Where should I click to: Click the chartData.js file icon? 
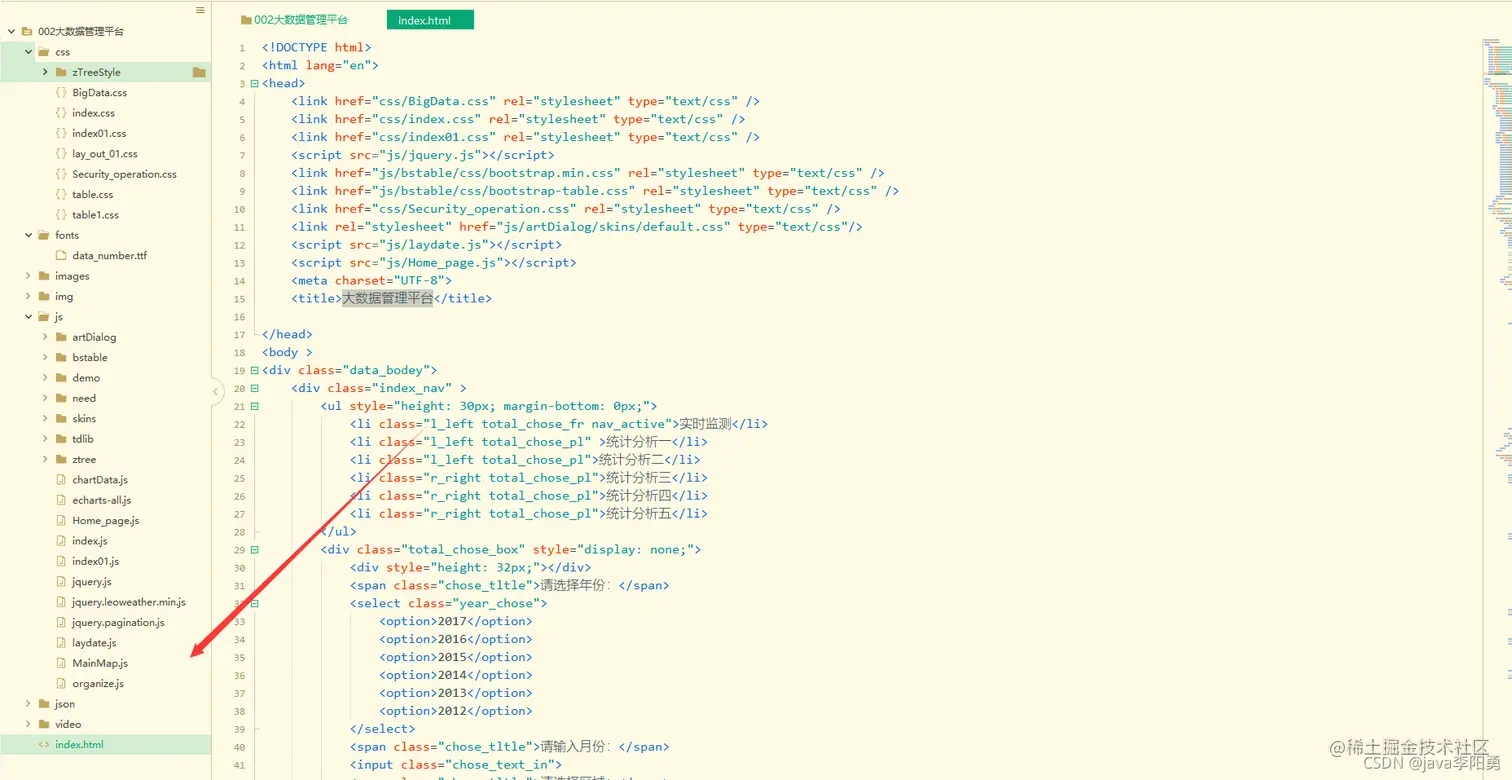[62, 480]
